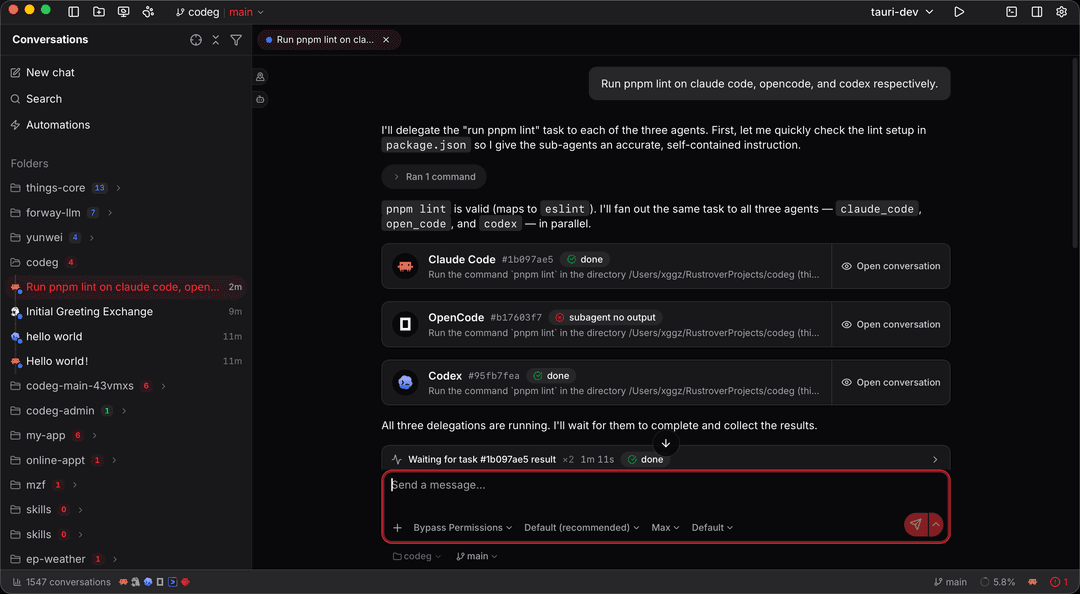The height and width of the screenshot is (594, 1080).
Task: Open conversation for Claude Code task
Action: click(891, 266)
